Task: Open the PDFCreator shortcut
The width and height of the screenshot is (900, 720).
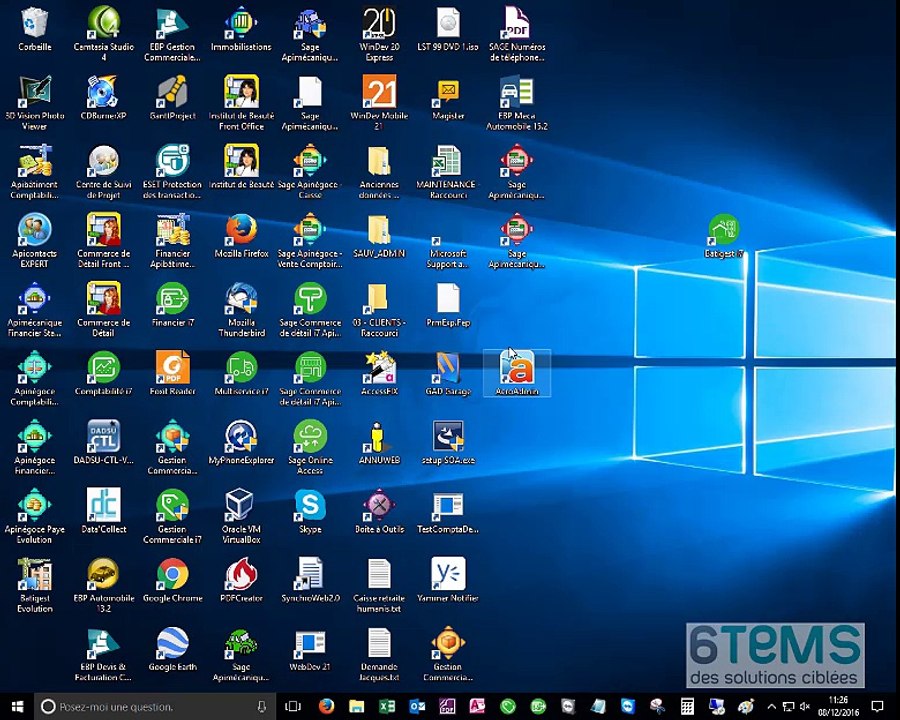Action: (x=241, y=580)
